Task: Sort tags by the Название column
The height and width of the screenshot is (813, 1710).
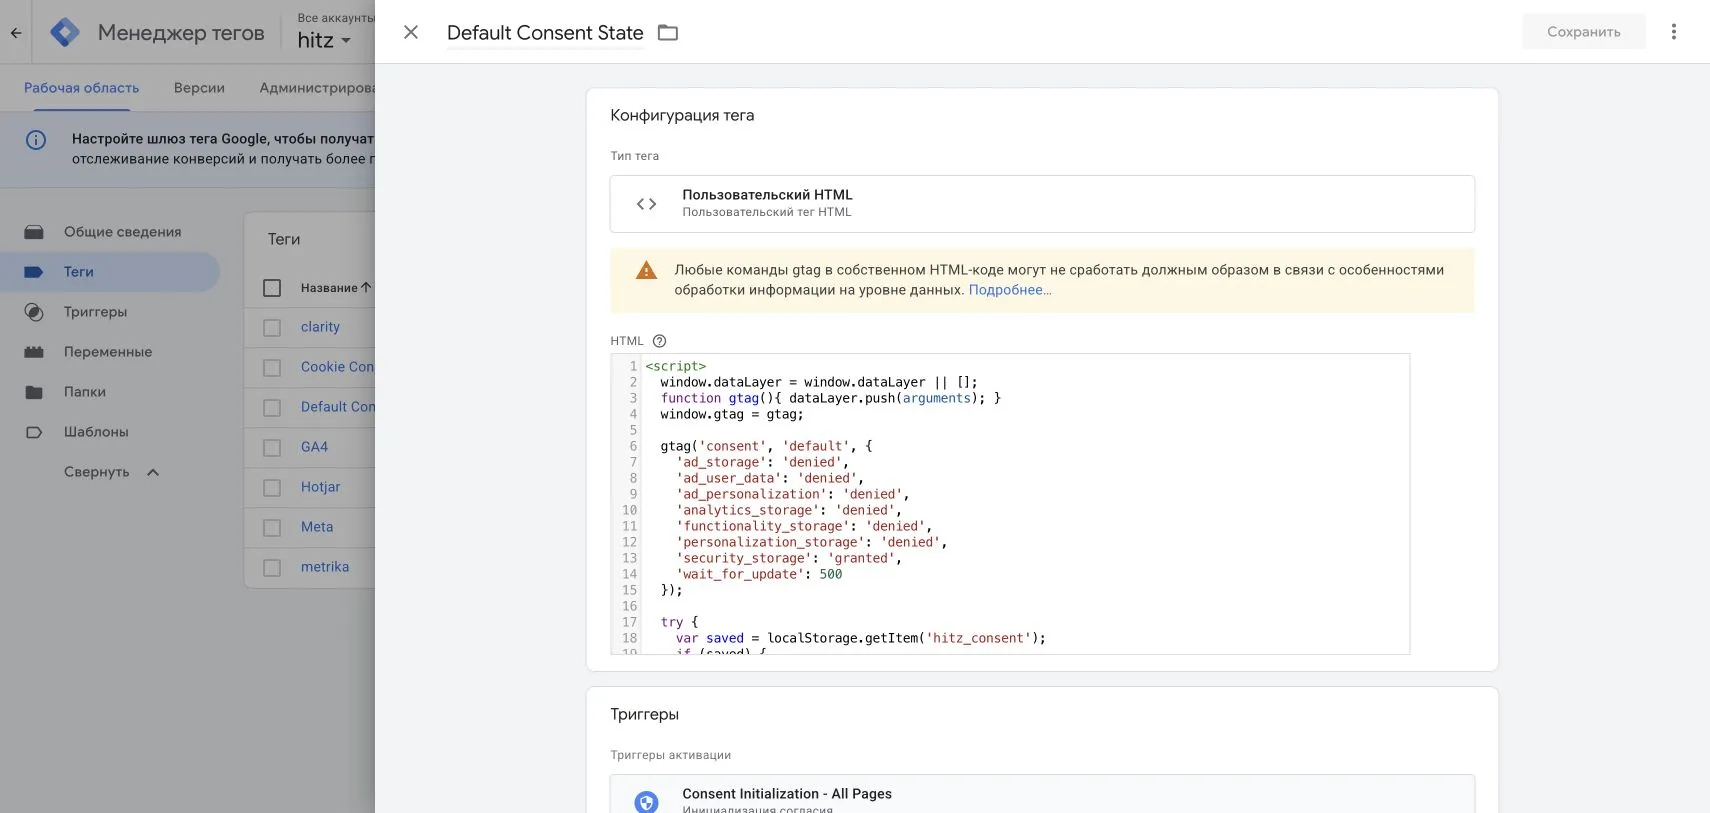Action: (x=336, y=288)
